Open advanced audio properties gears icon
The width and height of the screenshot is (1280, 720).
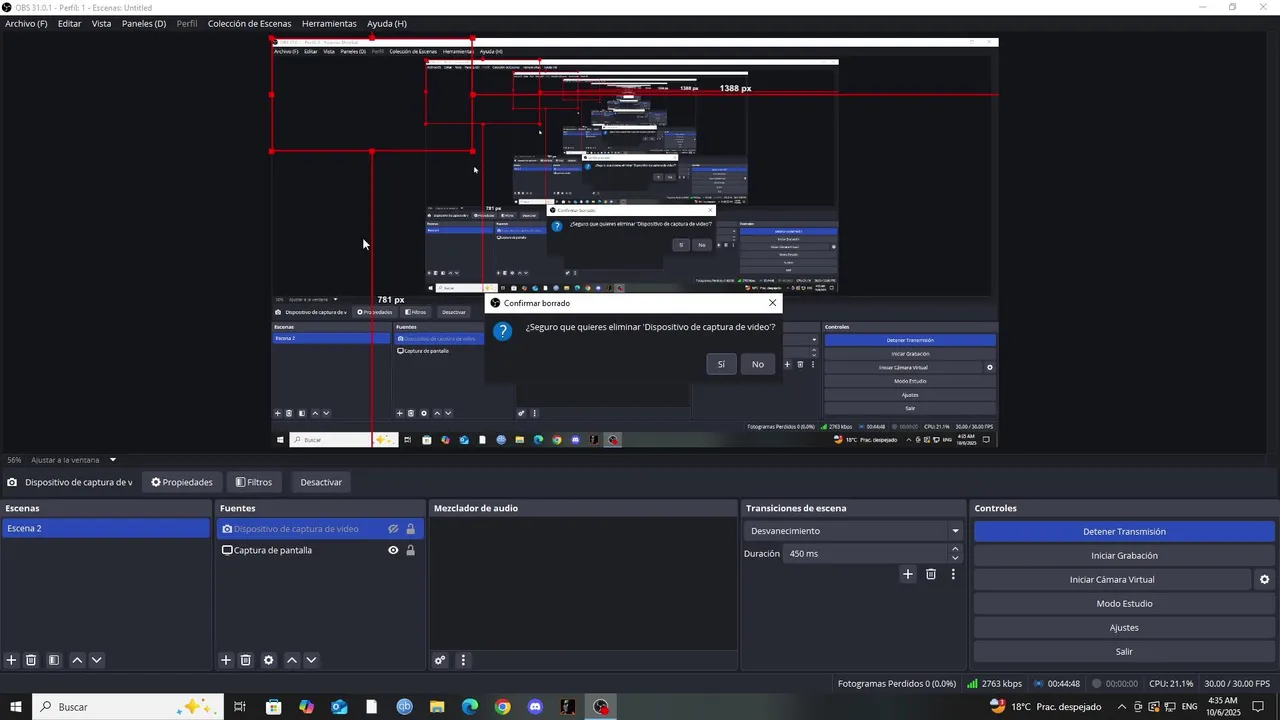click(440, 660)
